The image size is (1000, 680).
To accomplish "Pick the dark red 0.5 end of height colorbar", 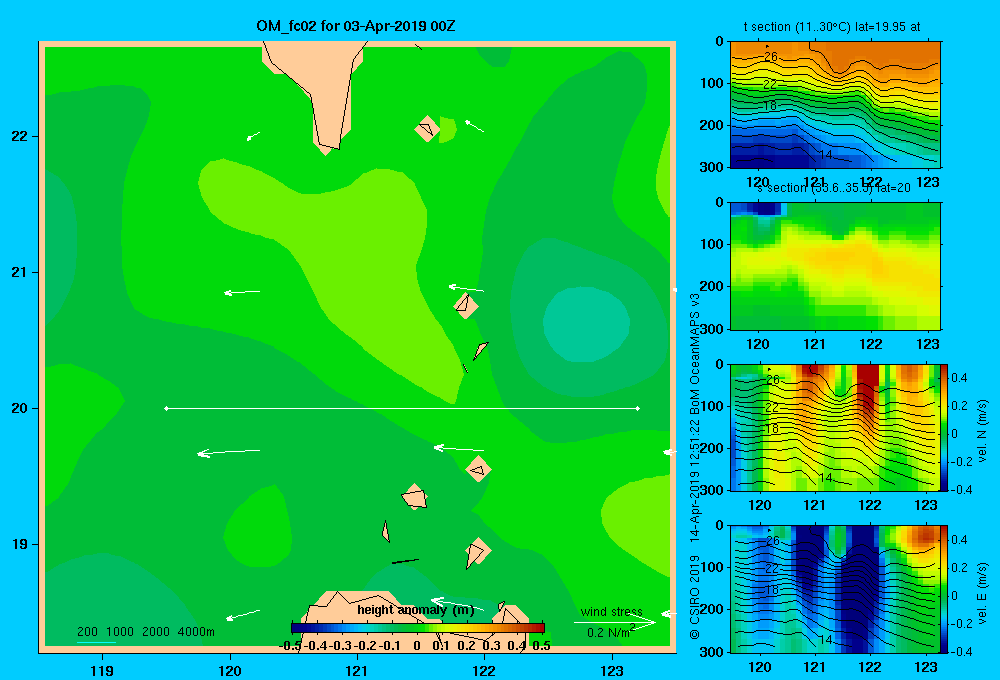I will click(x=540, y=628).
